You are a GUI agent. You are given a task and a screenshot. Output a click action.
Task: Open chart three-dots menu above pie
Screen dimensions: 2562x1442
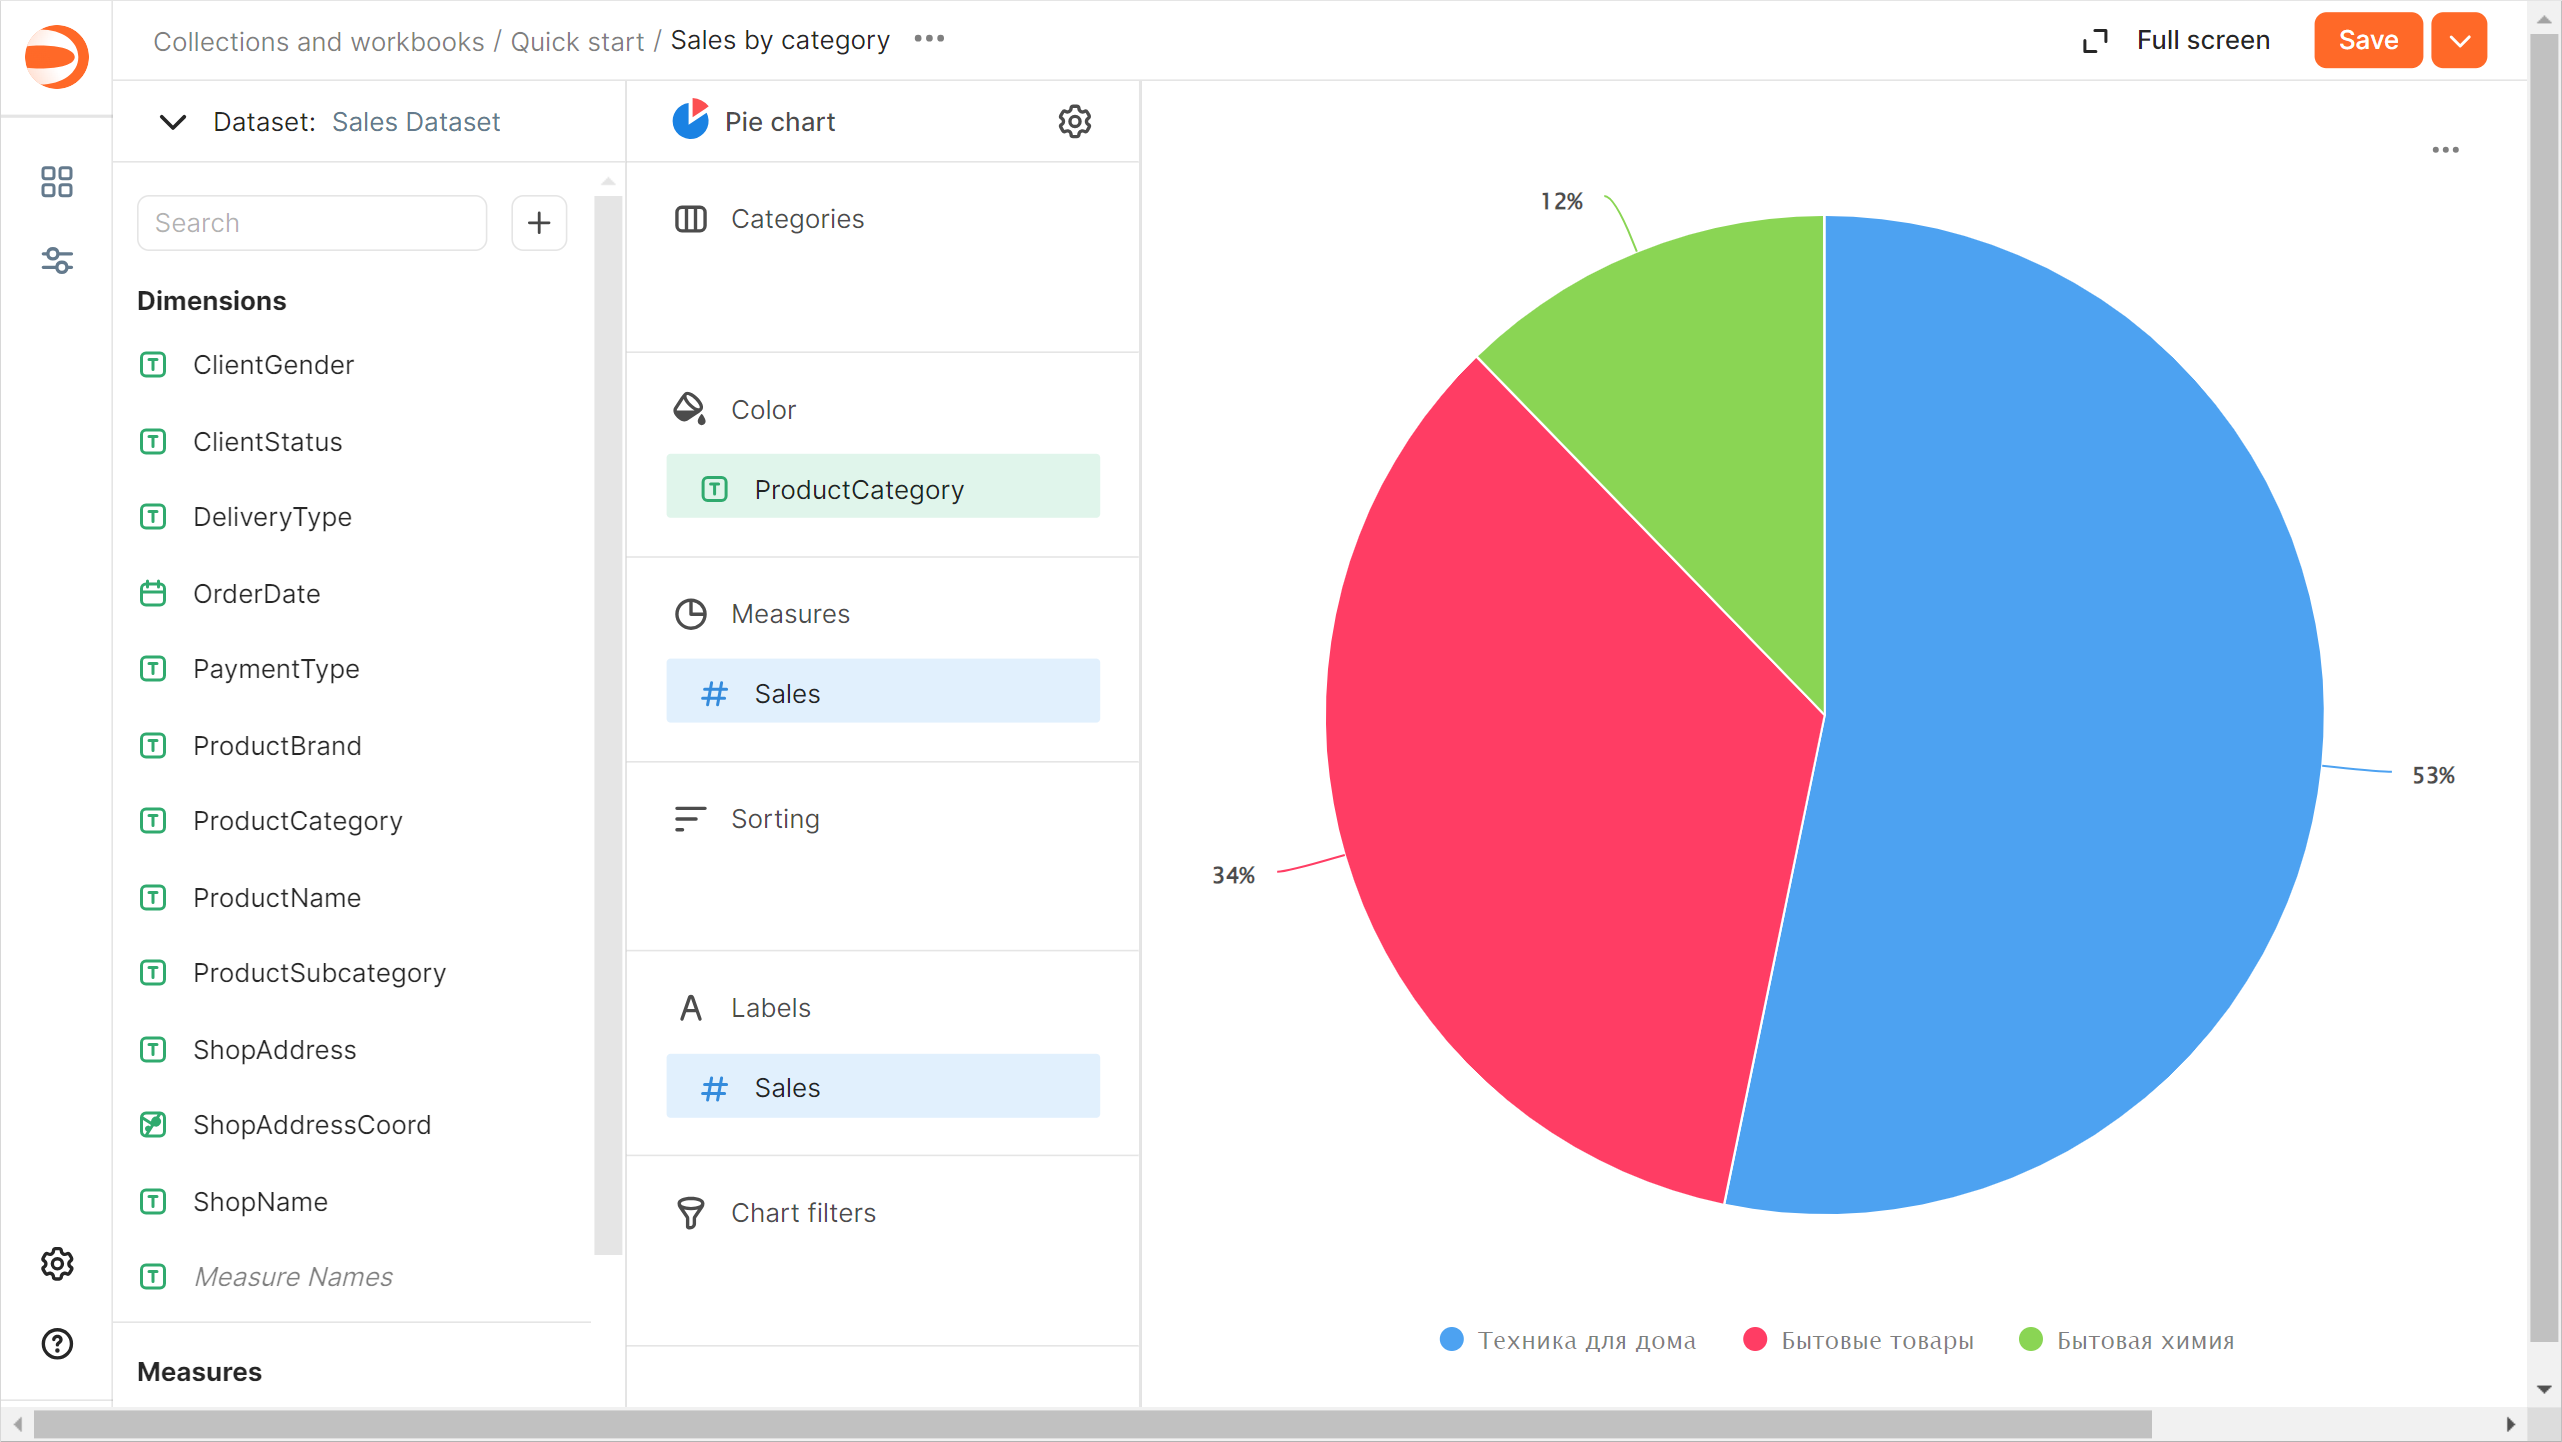pyautogui.click(x=2445, y=150)
